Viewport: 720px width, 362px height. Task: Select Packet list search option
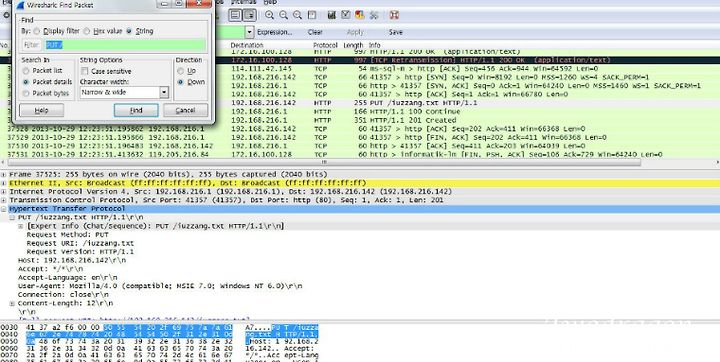pos(26,71)
